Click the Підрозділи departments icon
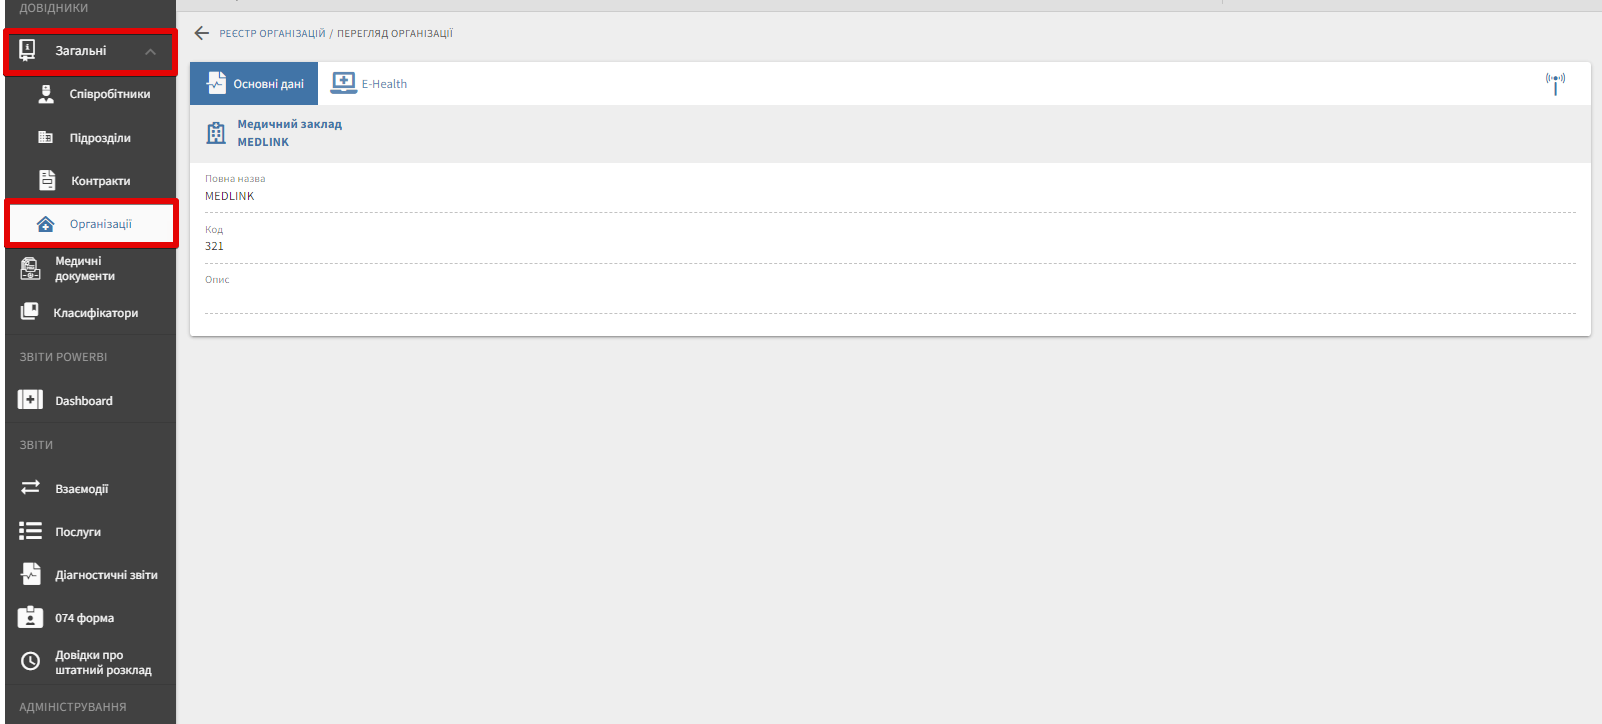 [46, 138]
